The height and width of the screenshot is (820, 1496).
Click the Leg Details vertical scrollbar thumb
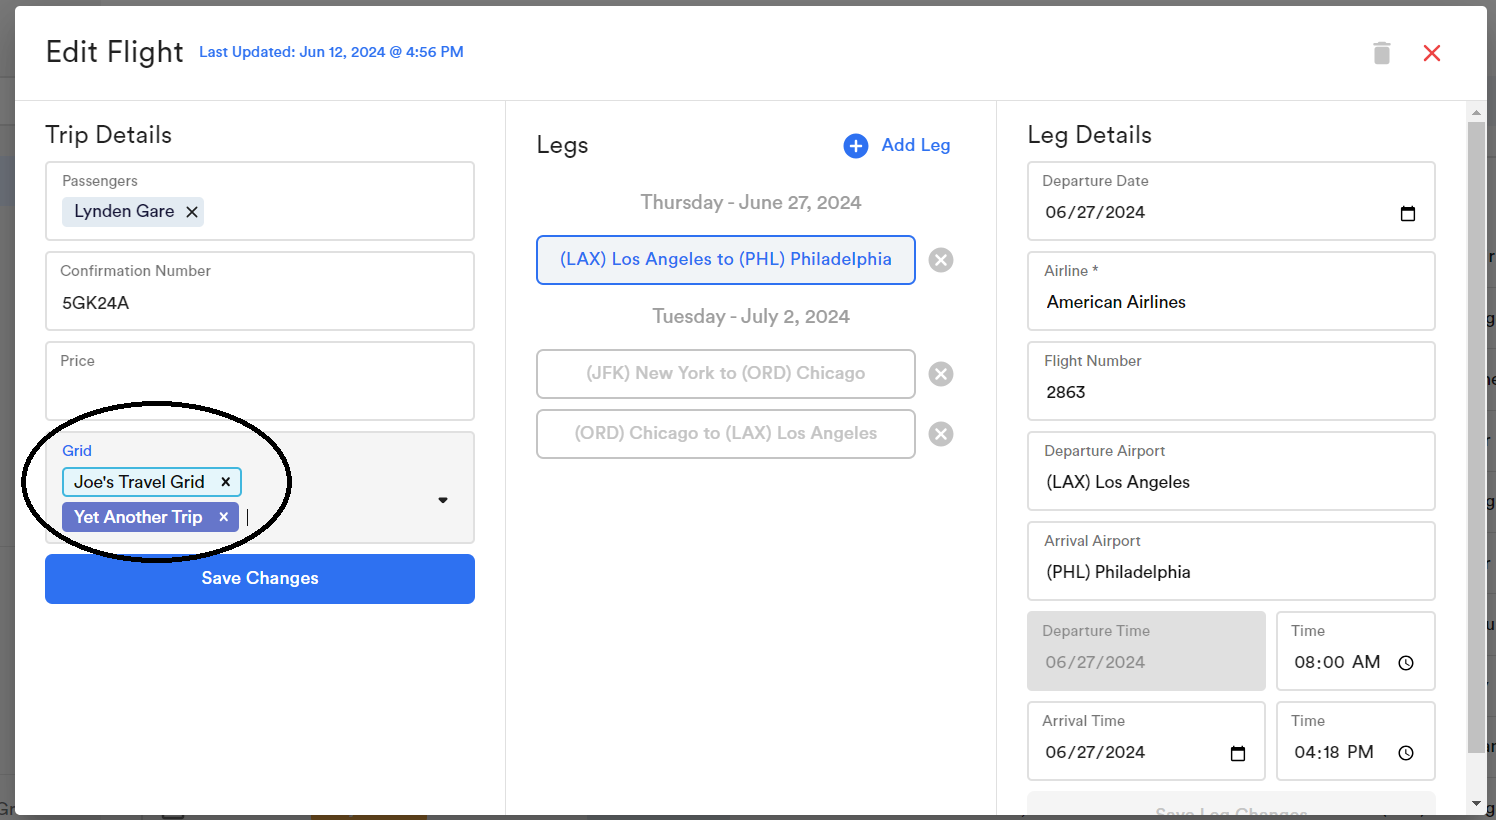(x=1476, y=437)
